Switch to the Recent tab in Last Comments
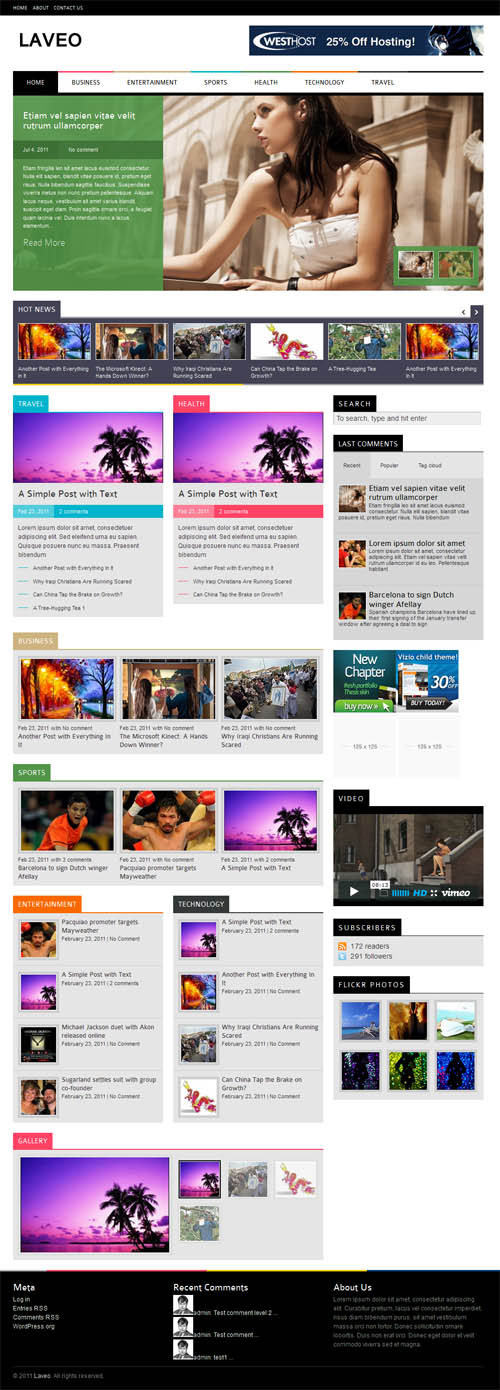This screenshot has height=1390, width=500. click(352, 465)
